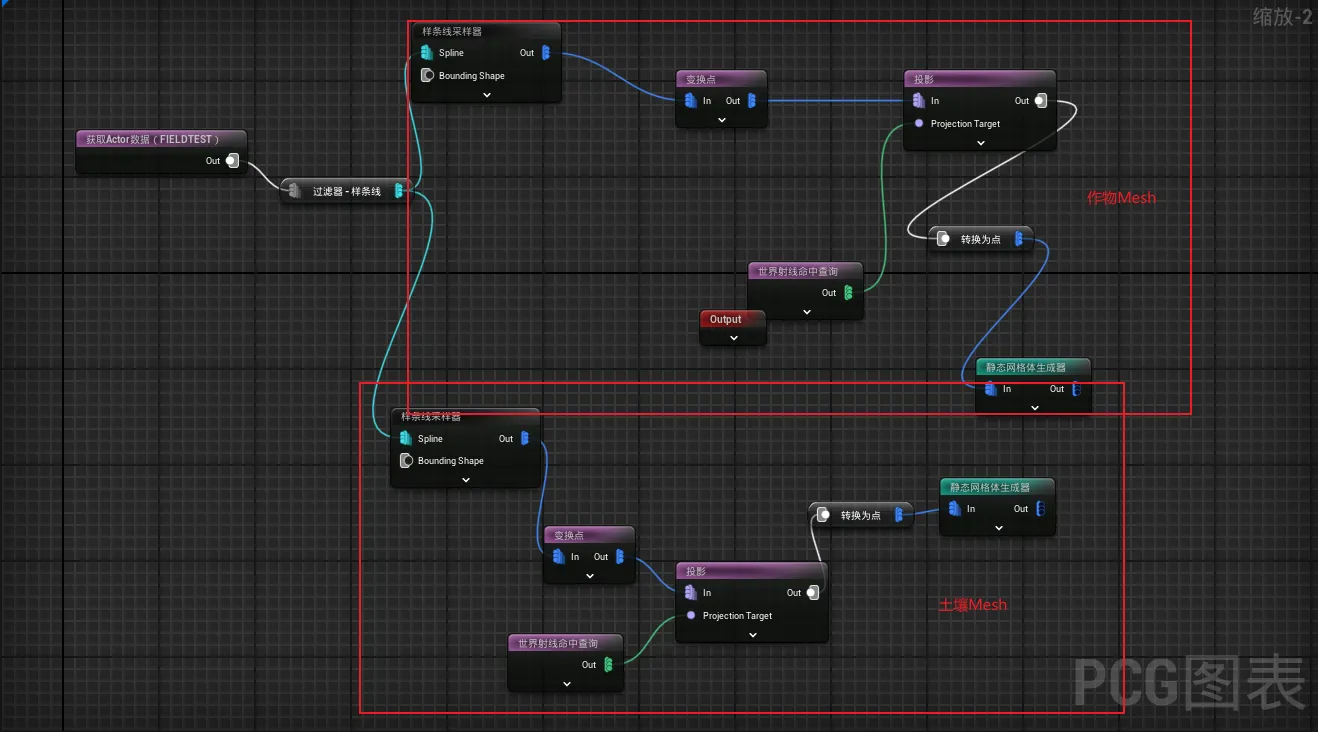This screenshot has height=732, width=1318.
Task: Click Projection Target pin in the 作物Mesh 投影 node
Action: tap(919, 124)
